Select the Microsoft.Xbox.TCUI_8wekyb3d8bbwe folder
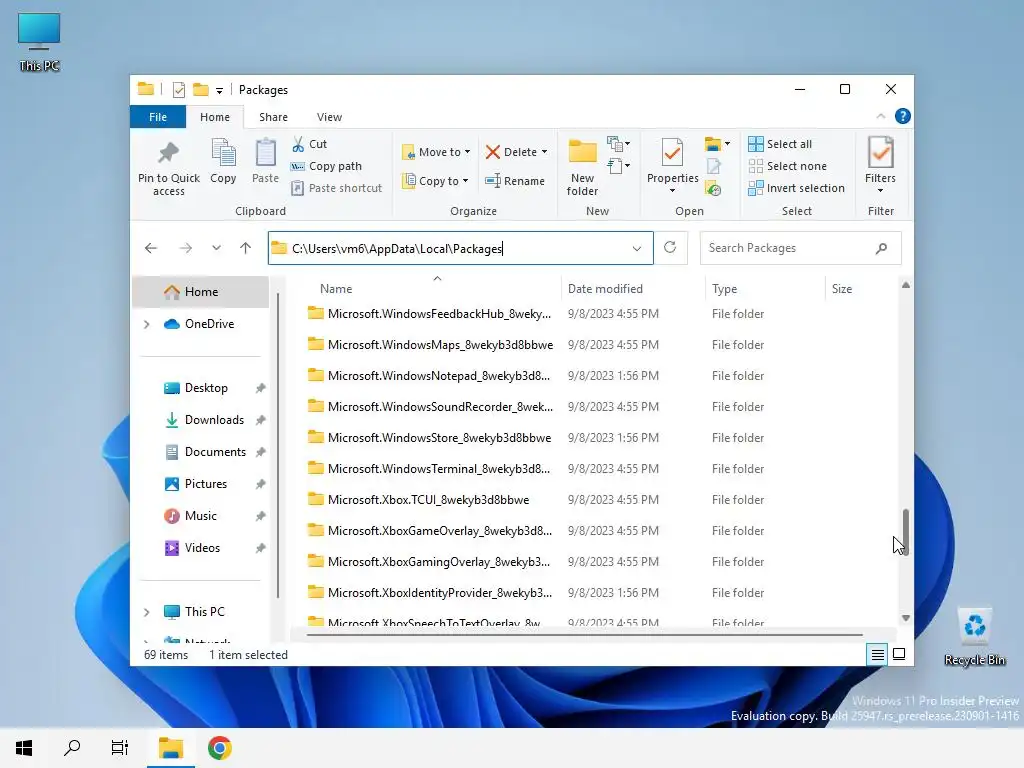The image size is (1024, 768). tap(418, 500)
